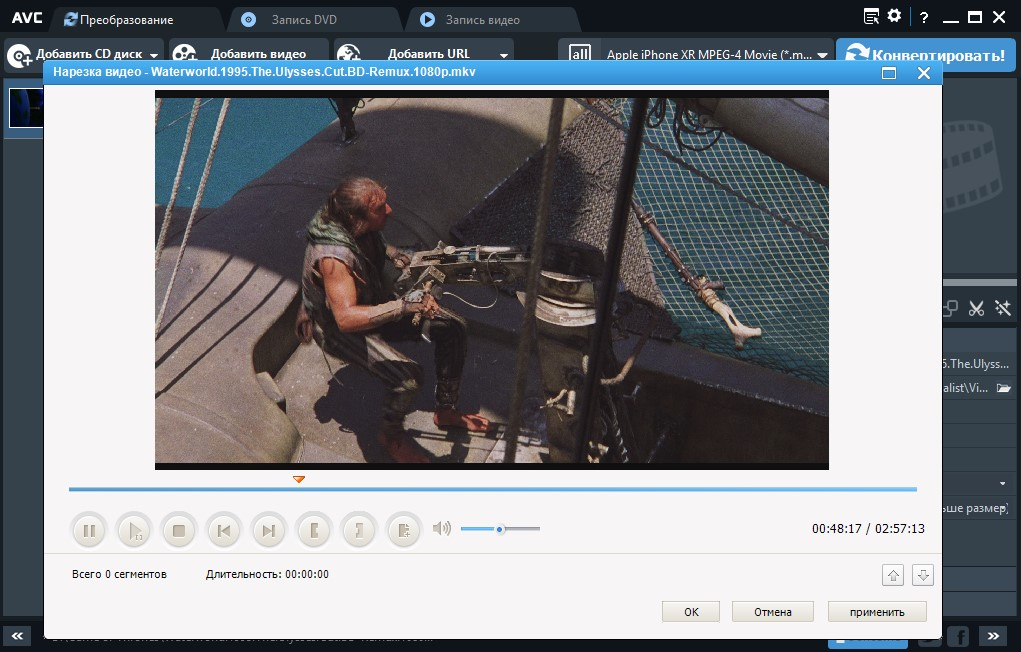Mute the speaker volume icon
Screen dimensions: 1021x652
pos(441,528)
